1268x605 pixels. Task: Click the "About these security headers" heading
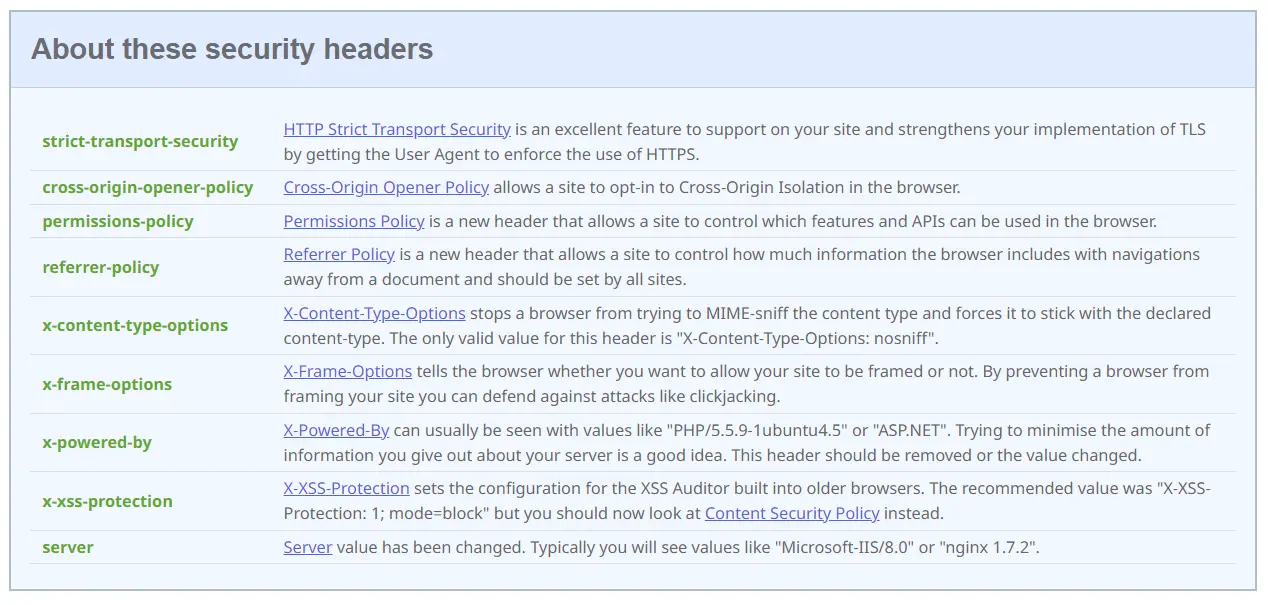tap(232, 49)
